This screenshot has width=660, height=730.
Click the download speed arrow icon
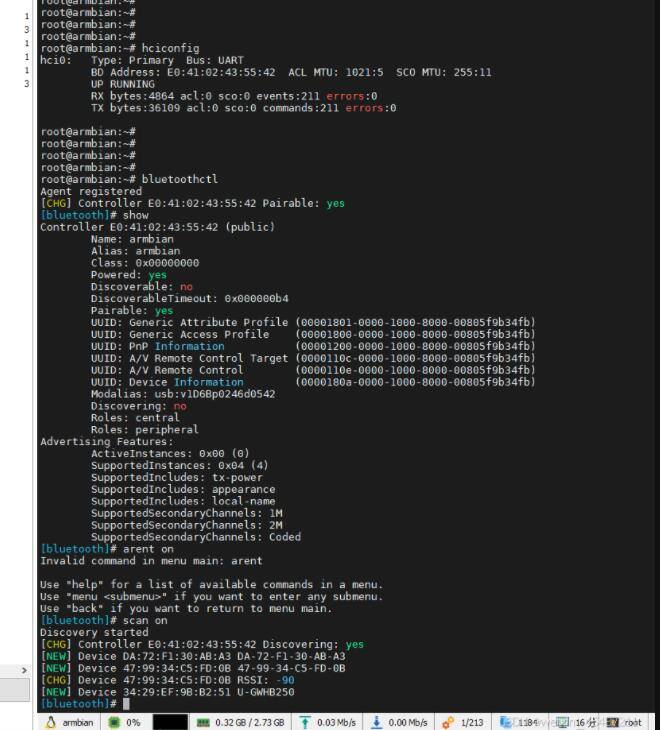377,722
